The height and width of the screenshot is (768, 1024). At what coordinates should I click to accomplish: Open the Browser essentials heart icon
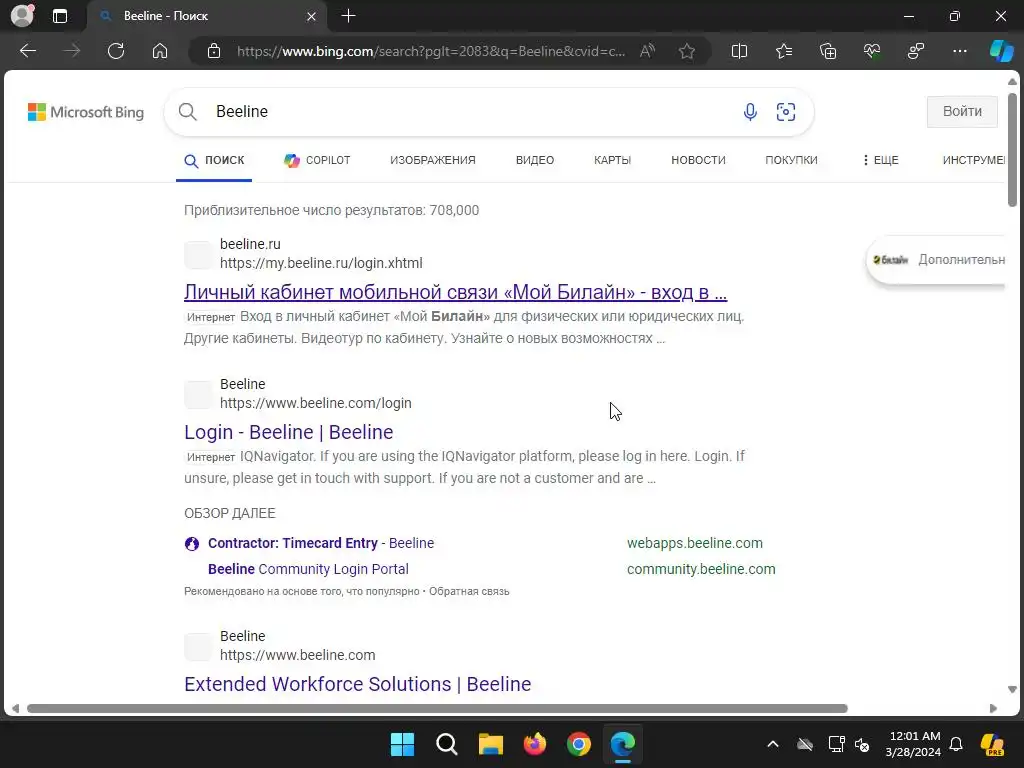coord(872,51)
